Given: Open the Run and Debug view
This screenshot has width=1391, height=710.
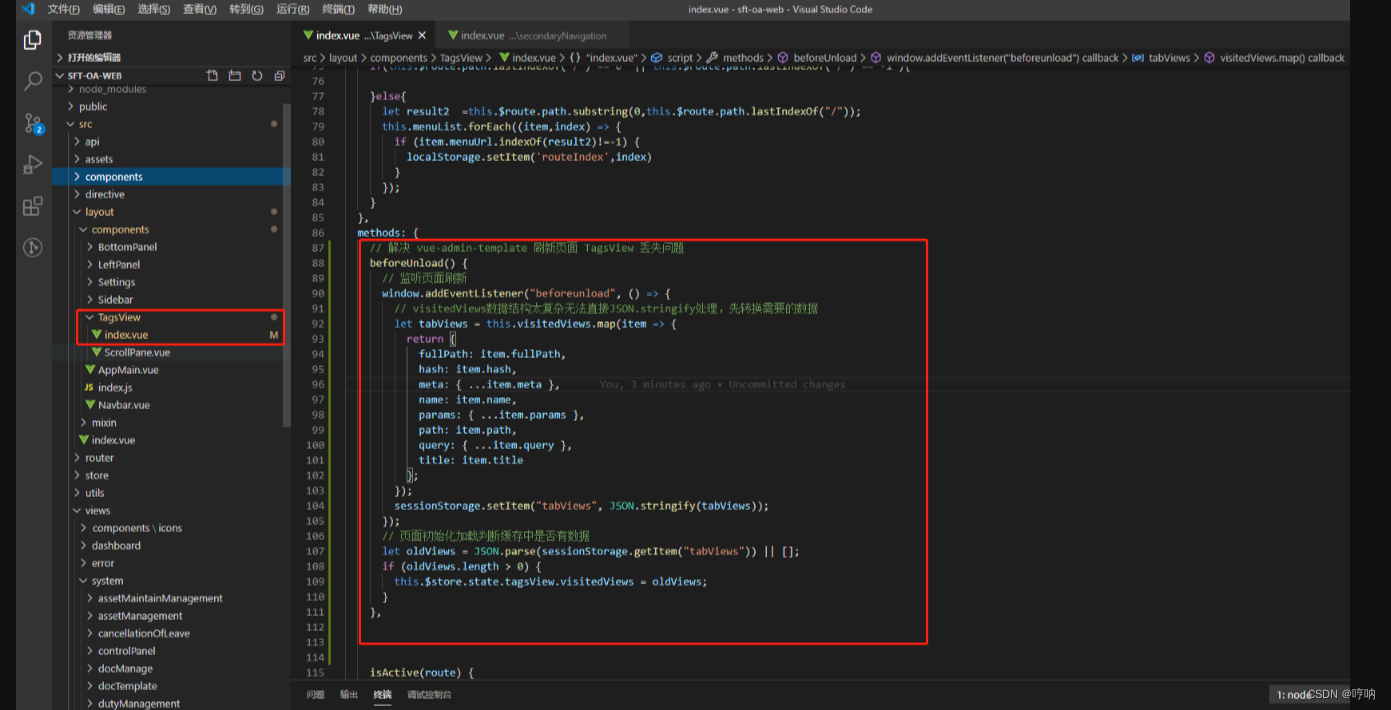Looking at the screenshot, I should [33, 164].
